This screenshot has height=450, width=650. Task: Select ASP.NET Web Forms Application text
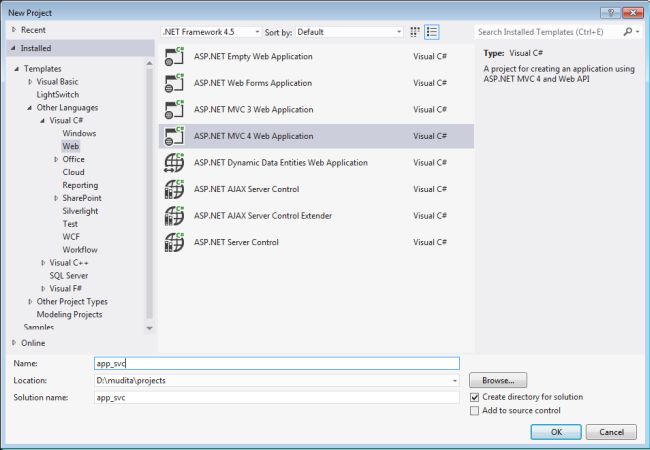253,83
